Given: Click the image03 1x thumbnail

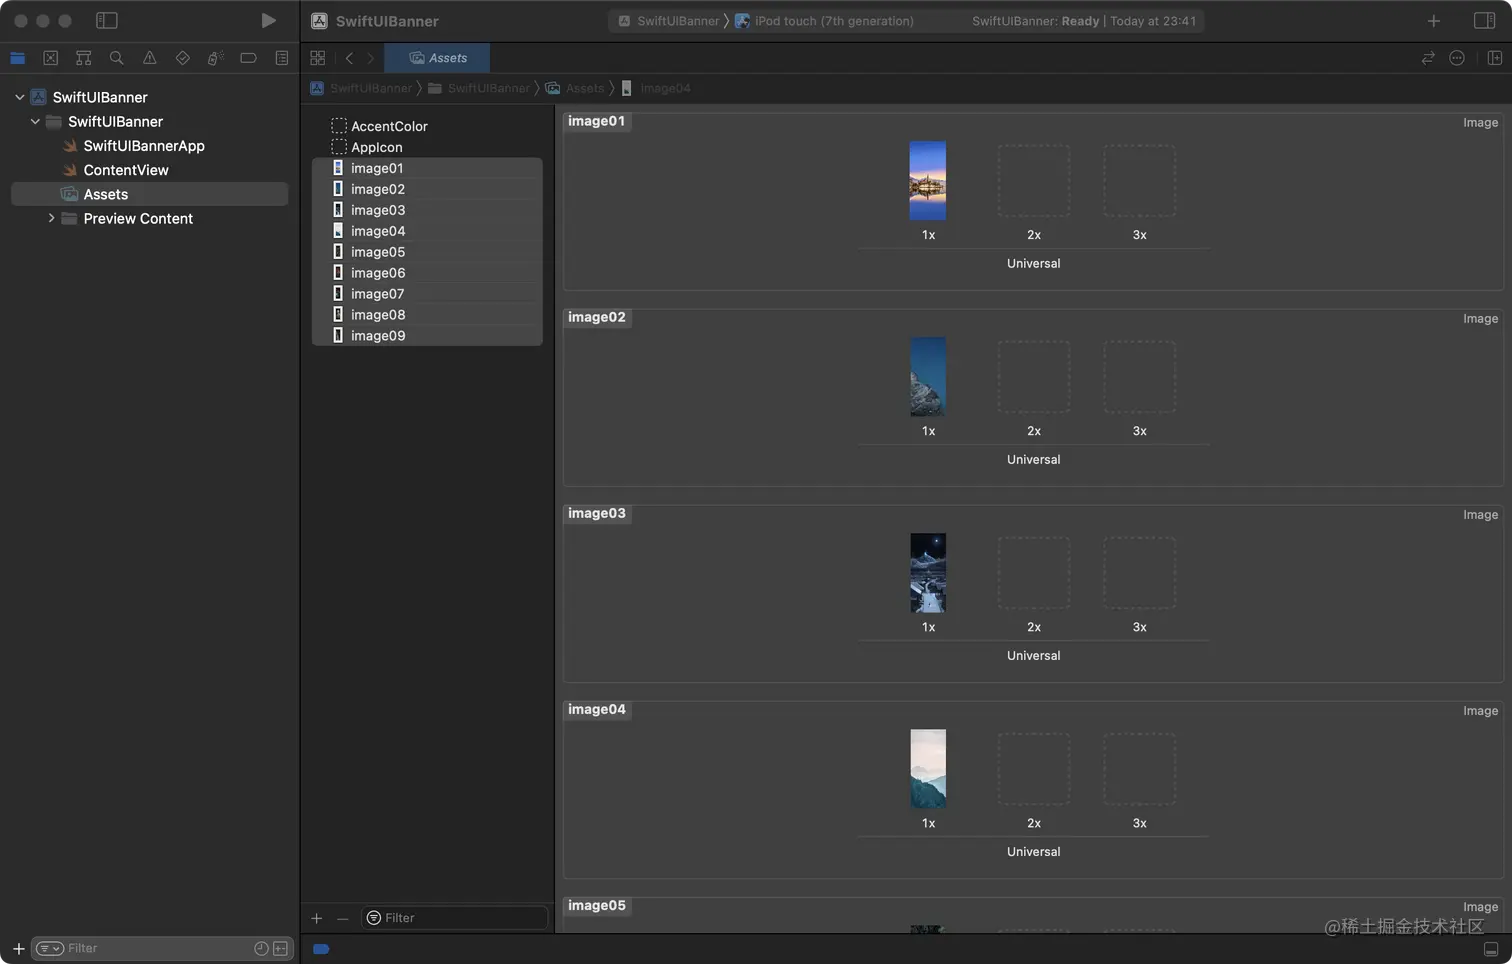Looking at the screenshot, I should pos(928,573).
